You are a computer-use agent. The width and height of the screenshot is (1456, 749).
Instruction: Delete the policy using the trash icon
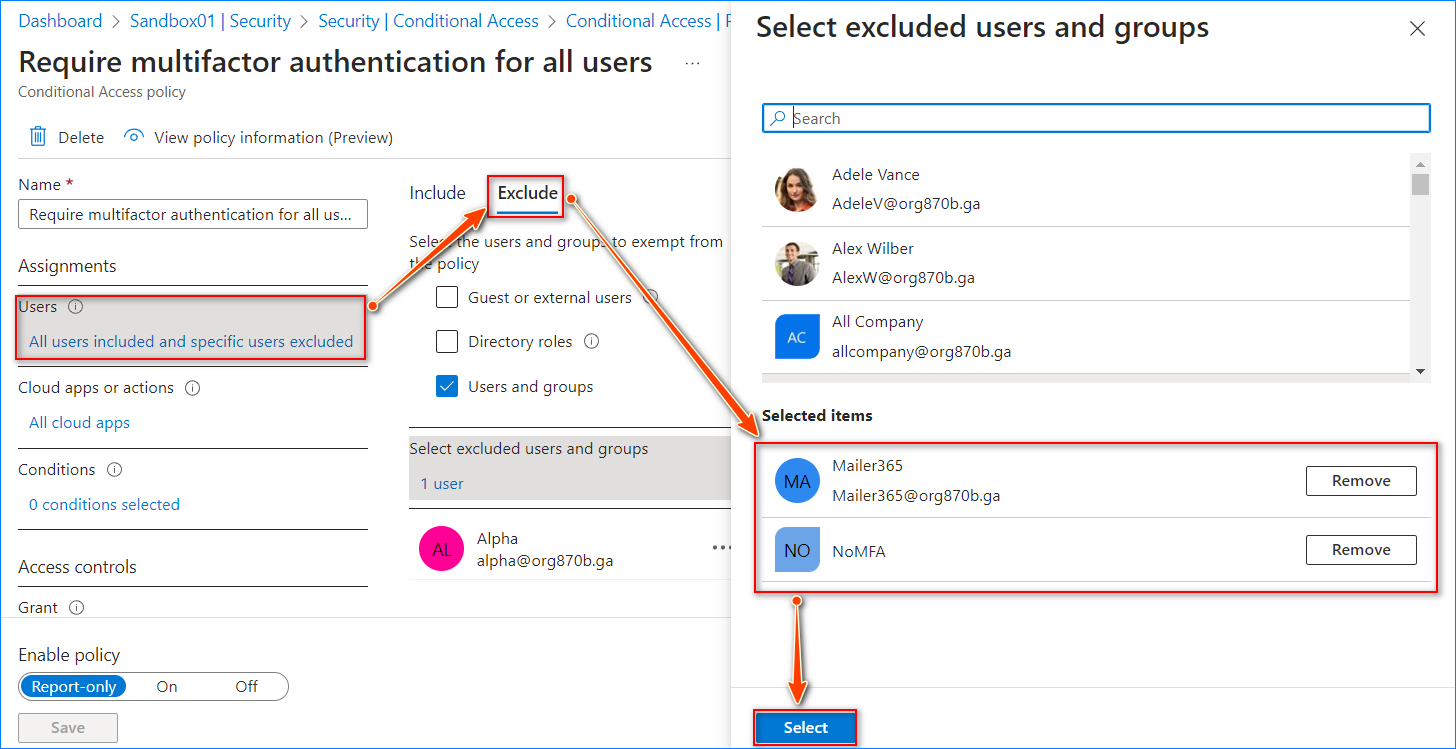(38, 137)
